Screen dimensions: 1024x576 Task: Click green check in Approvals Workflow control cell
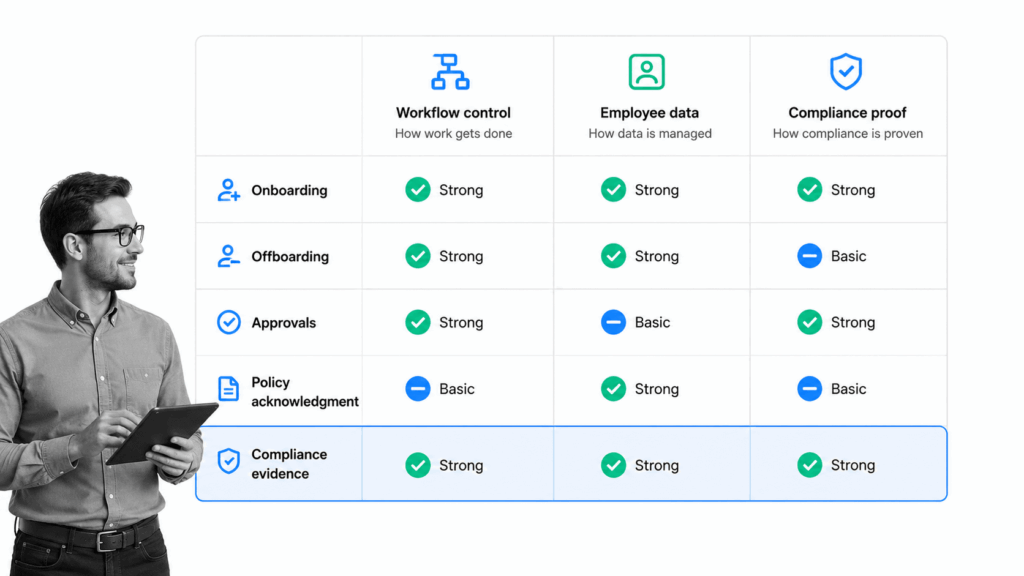point(418,322)
